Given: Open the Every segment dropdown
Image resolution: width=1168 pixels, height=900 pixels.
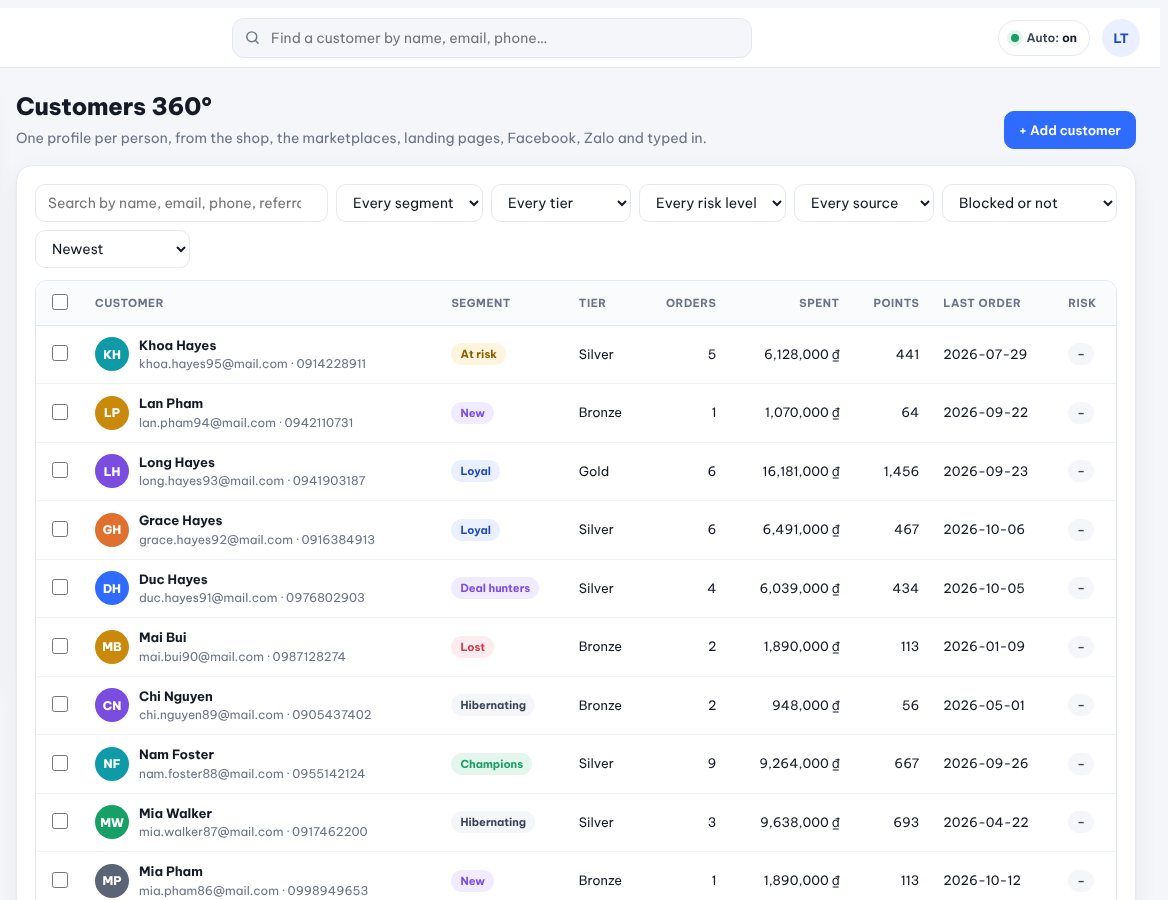Looking at the screenshot, I should pyautogui.click(x=409, y=203).
